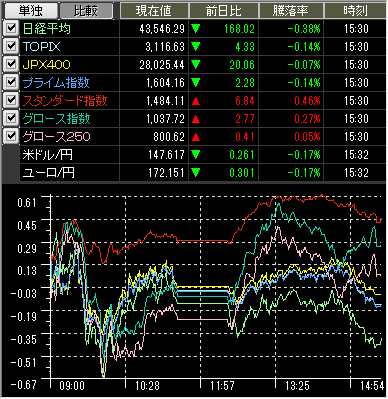This screenshot has height=399, width=388.
Task: Select the プライム指数 row label
Action: (56, 83)
